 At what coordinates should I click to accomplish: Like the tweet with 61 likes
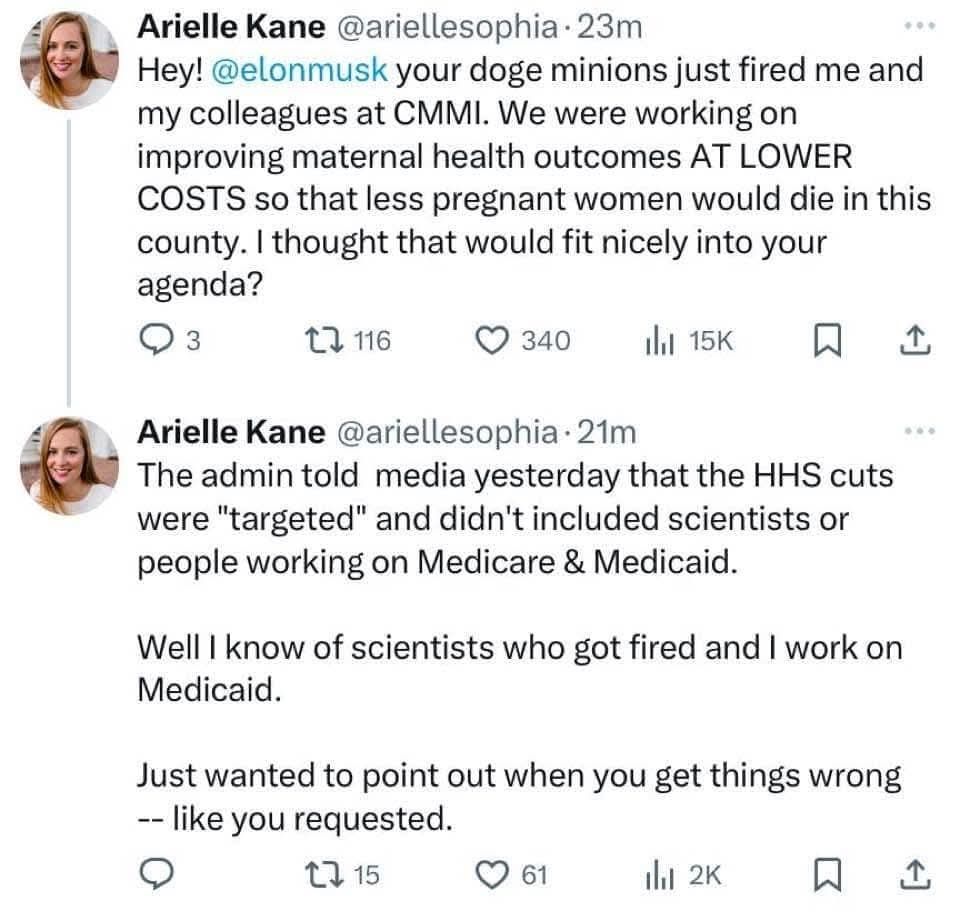(x=493, y=875)
